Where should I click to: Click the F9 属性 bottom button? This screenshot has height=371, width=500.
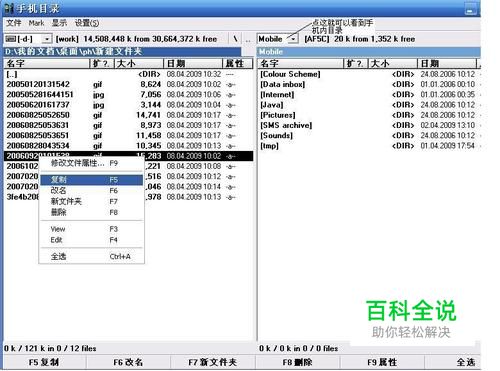coord(382,362)
